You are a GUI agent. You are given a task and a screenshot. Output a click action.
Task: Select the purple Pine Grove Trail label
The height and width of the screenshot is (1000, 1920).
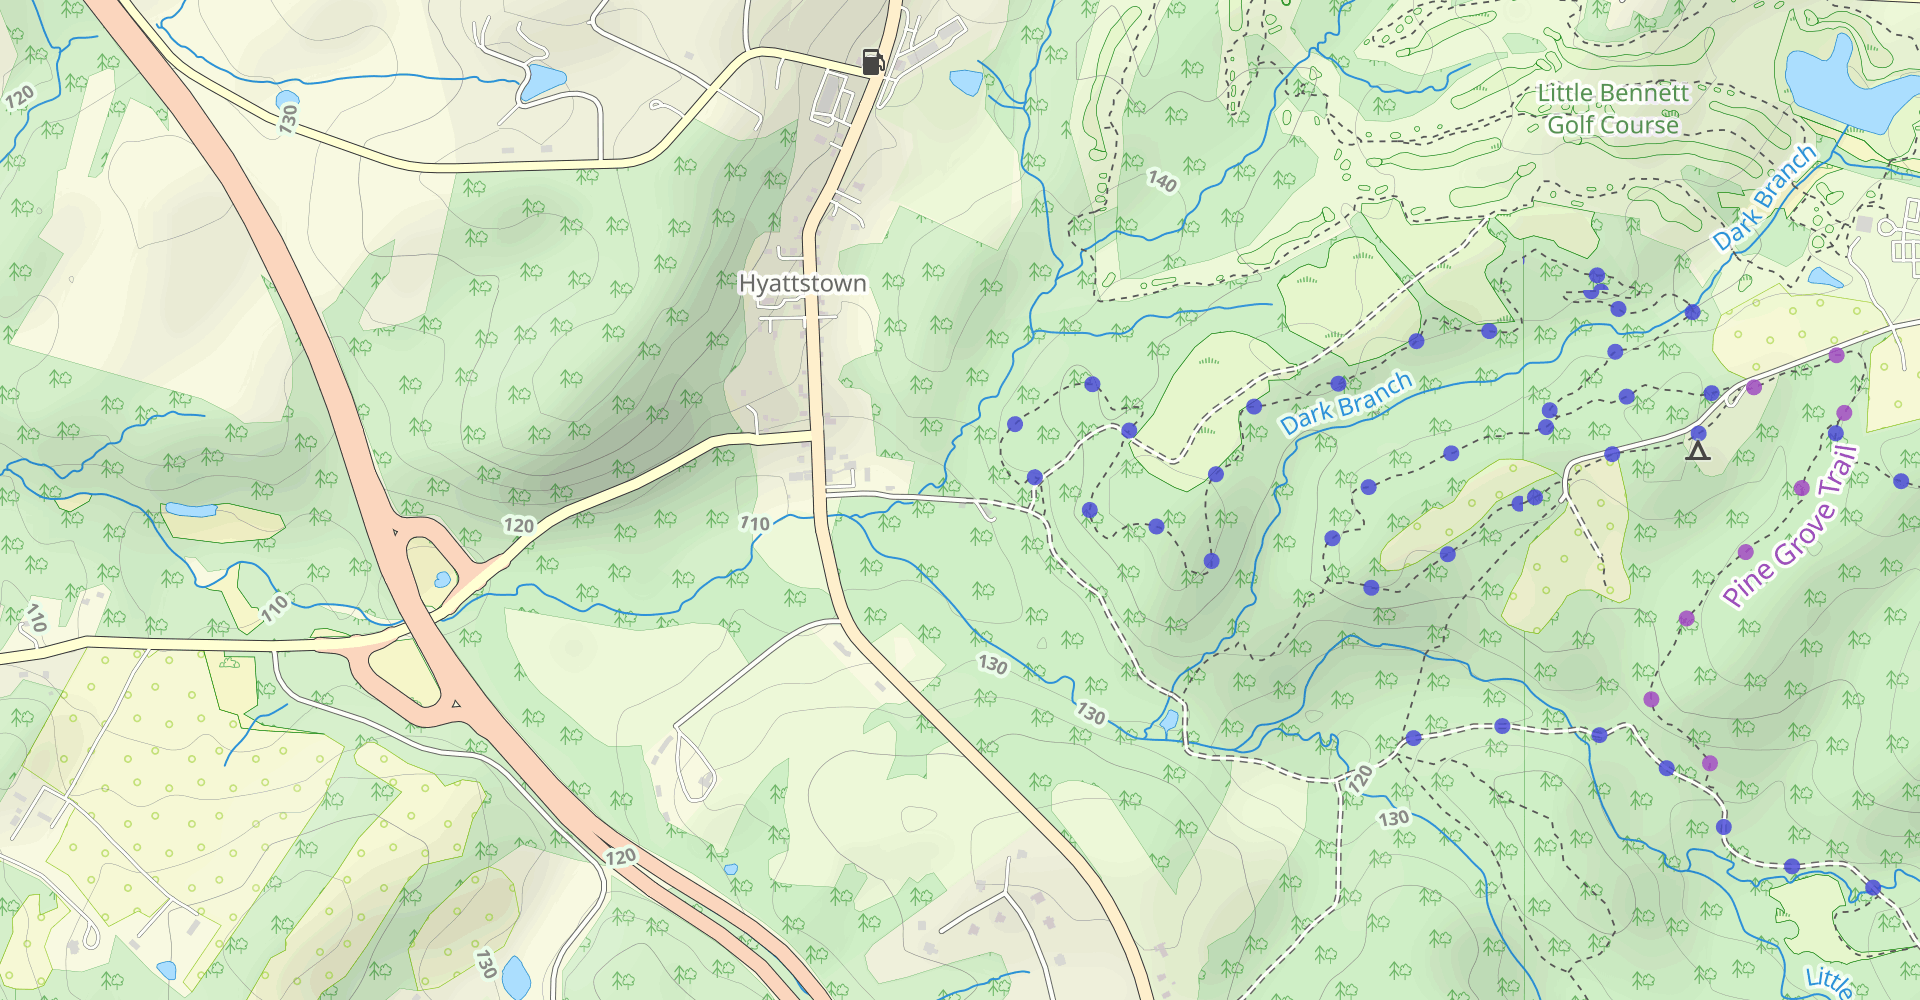(1790, 527)
